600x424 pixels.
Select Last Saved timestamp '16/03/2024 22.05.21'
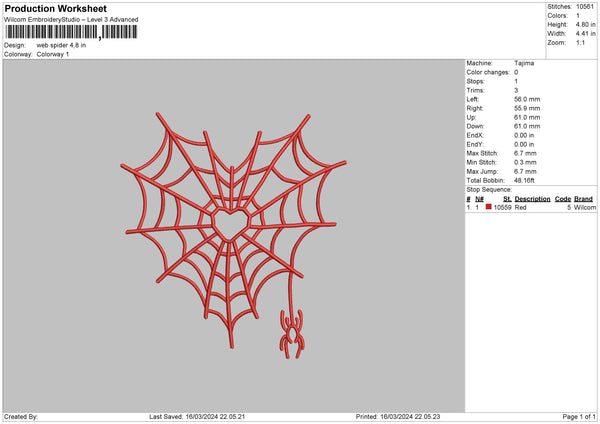tap(215, 417)
